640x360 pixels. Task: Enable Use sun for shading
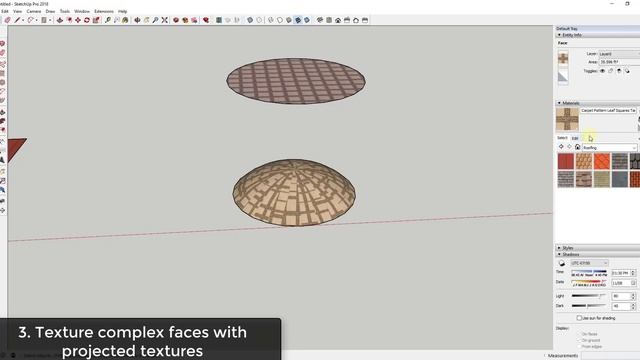[x=579, y=318]
